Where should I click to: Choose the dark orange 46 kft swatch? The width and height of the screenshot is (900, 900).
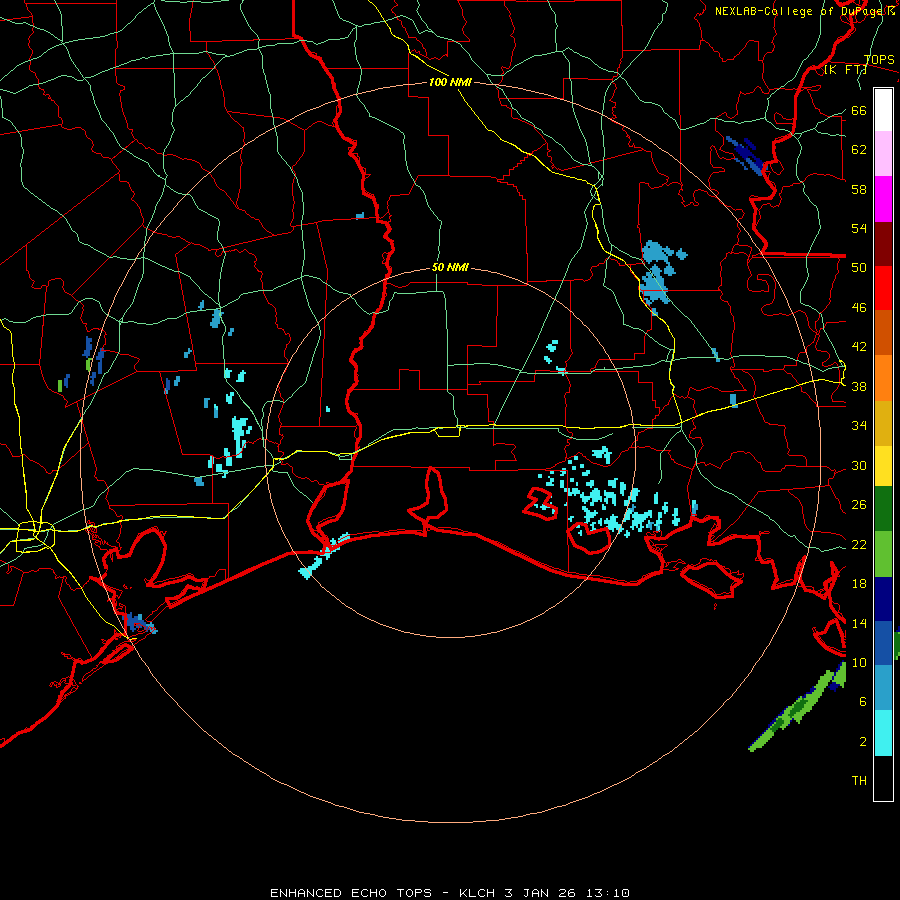point(883,332)
